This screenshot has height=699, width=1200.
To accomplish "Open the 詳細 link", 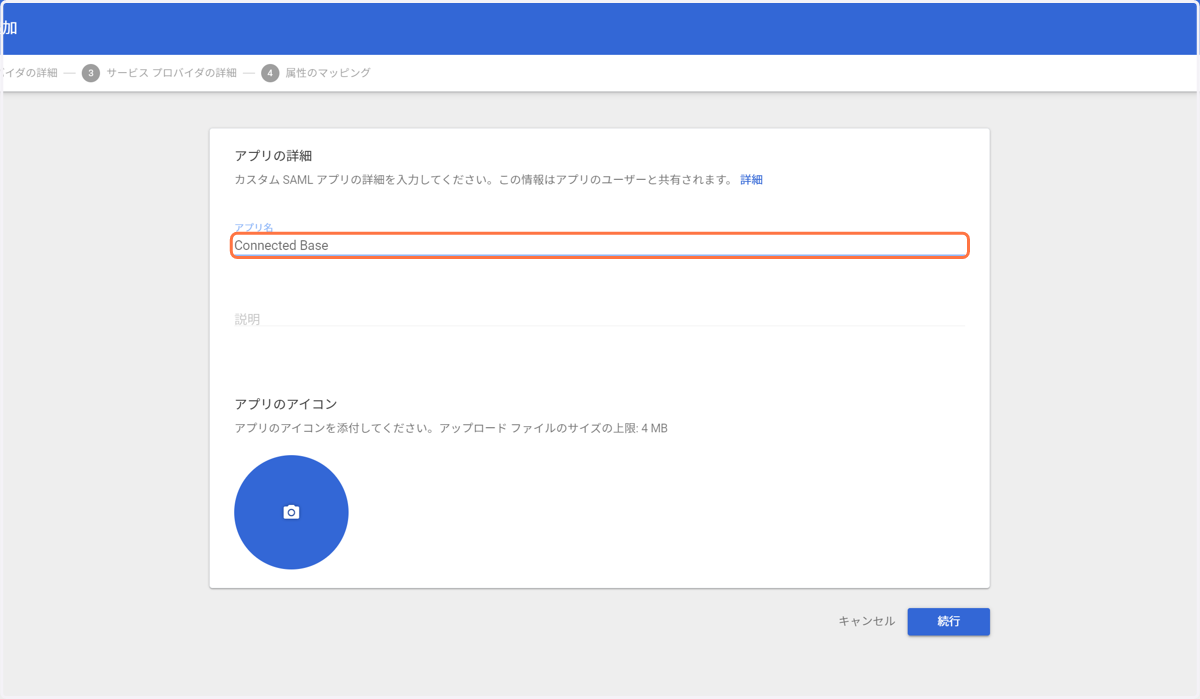I will [x=751, y=180].
